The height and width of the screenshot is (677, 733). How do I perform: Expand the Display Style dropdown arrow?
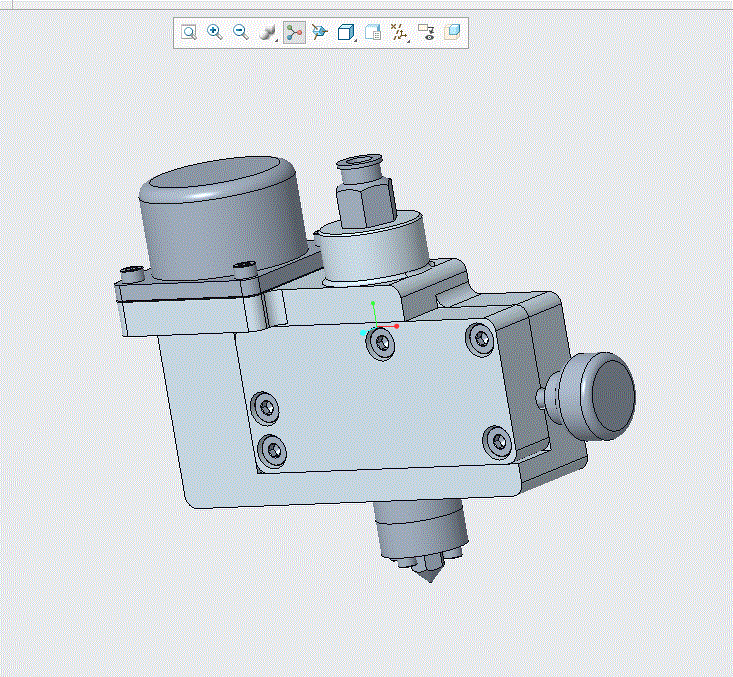click(355, 41)
